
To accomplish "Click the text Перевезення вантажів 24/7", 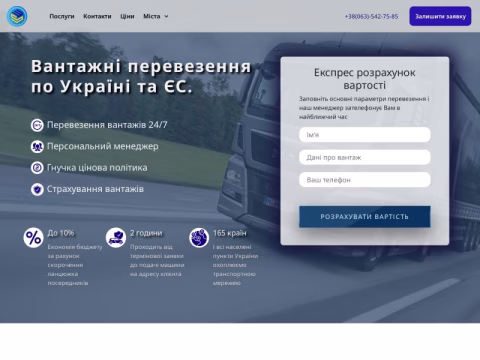I will [107, 125].
